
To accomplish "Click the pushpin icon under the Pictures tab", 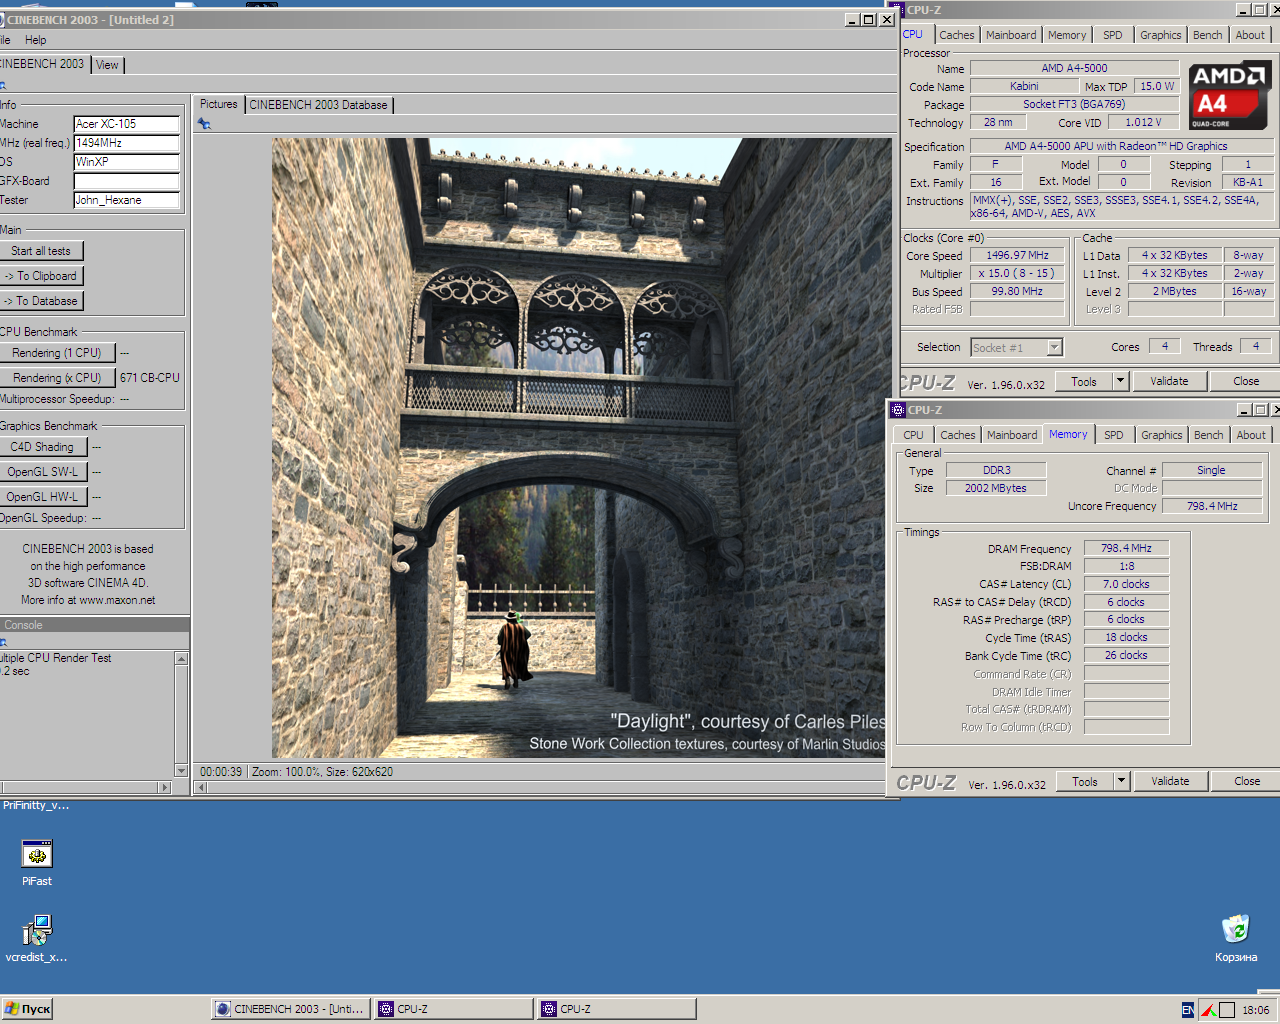I will pyautogui.click(x=204, y=124).
